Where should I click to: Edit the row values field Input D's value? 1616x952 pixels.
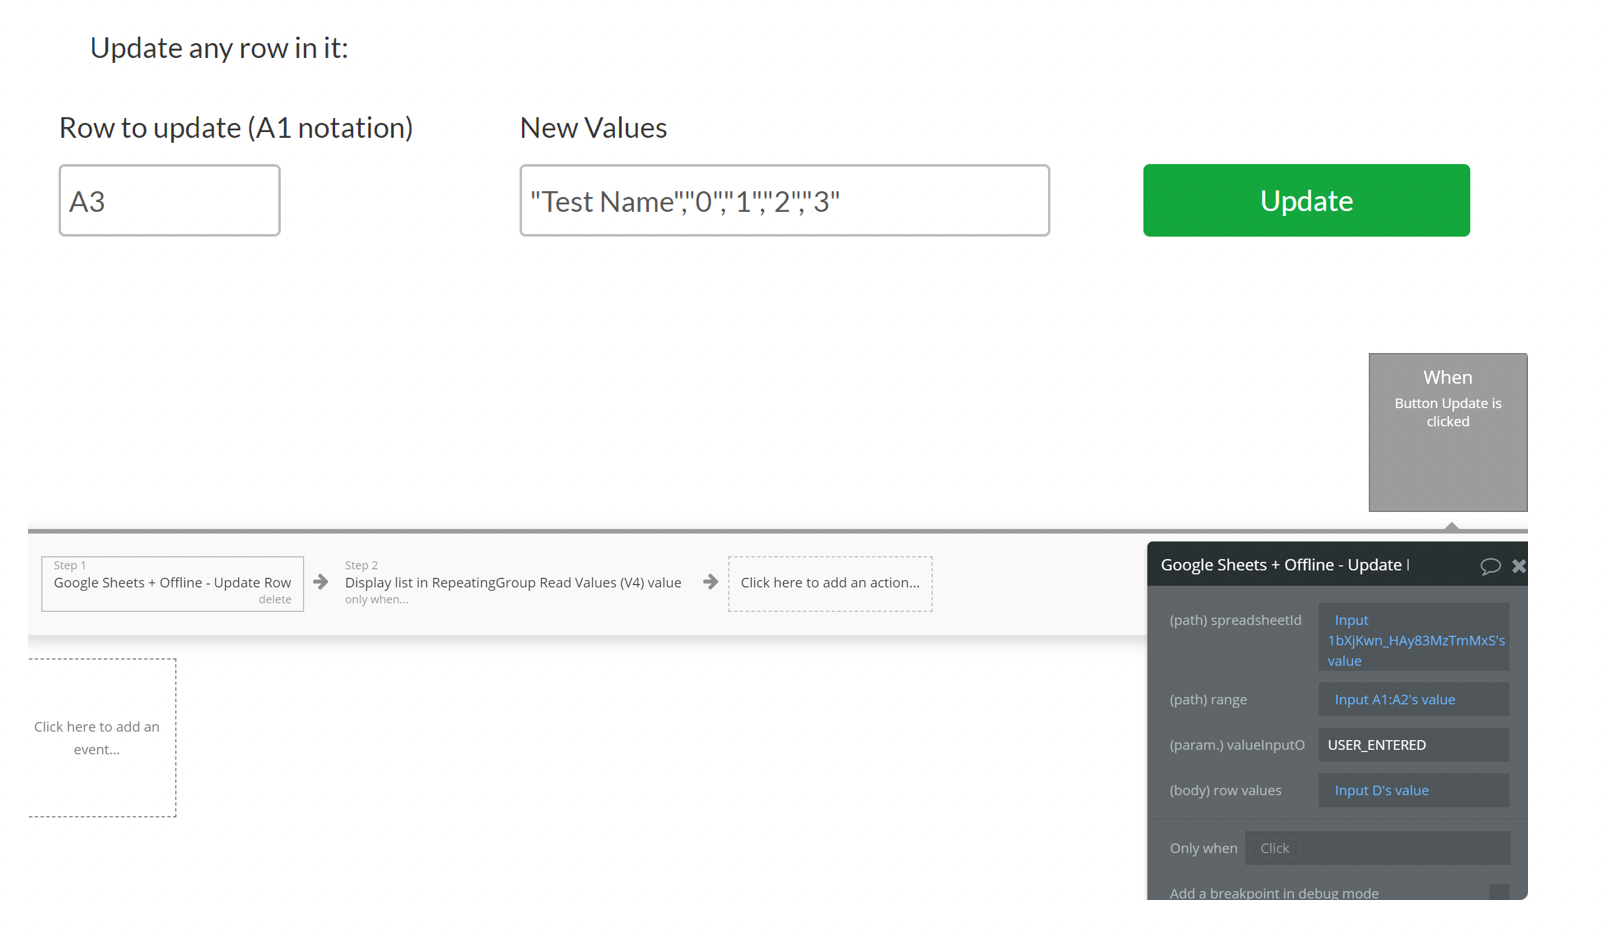tap(1414, 790)
